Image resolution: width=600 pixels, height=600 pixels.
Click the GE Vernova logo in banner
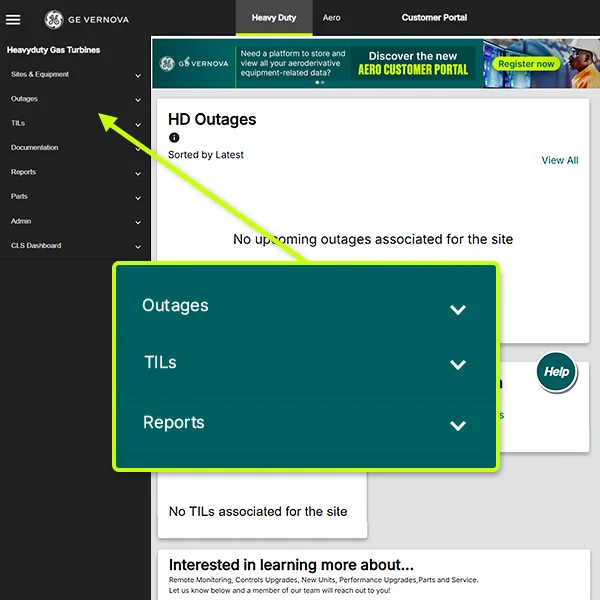click(x=194, y=64)
